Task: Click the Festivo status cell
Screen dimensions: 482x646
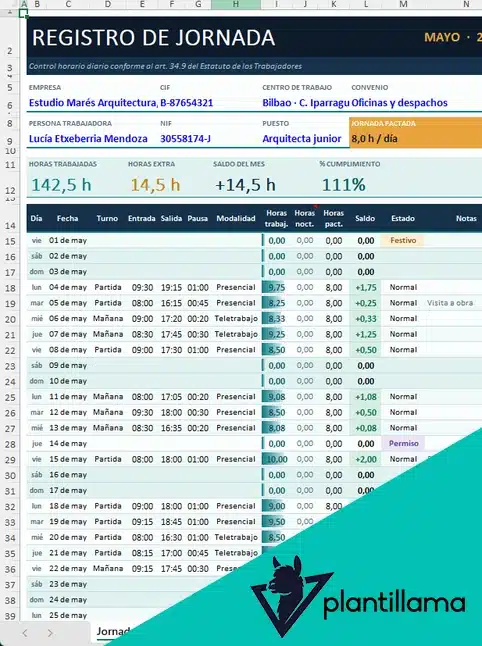Action: pos(403,240)
